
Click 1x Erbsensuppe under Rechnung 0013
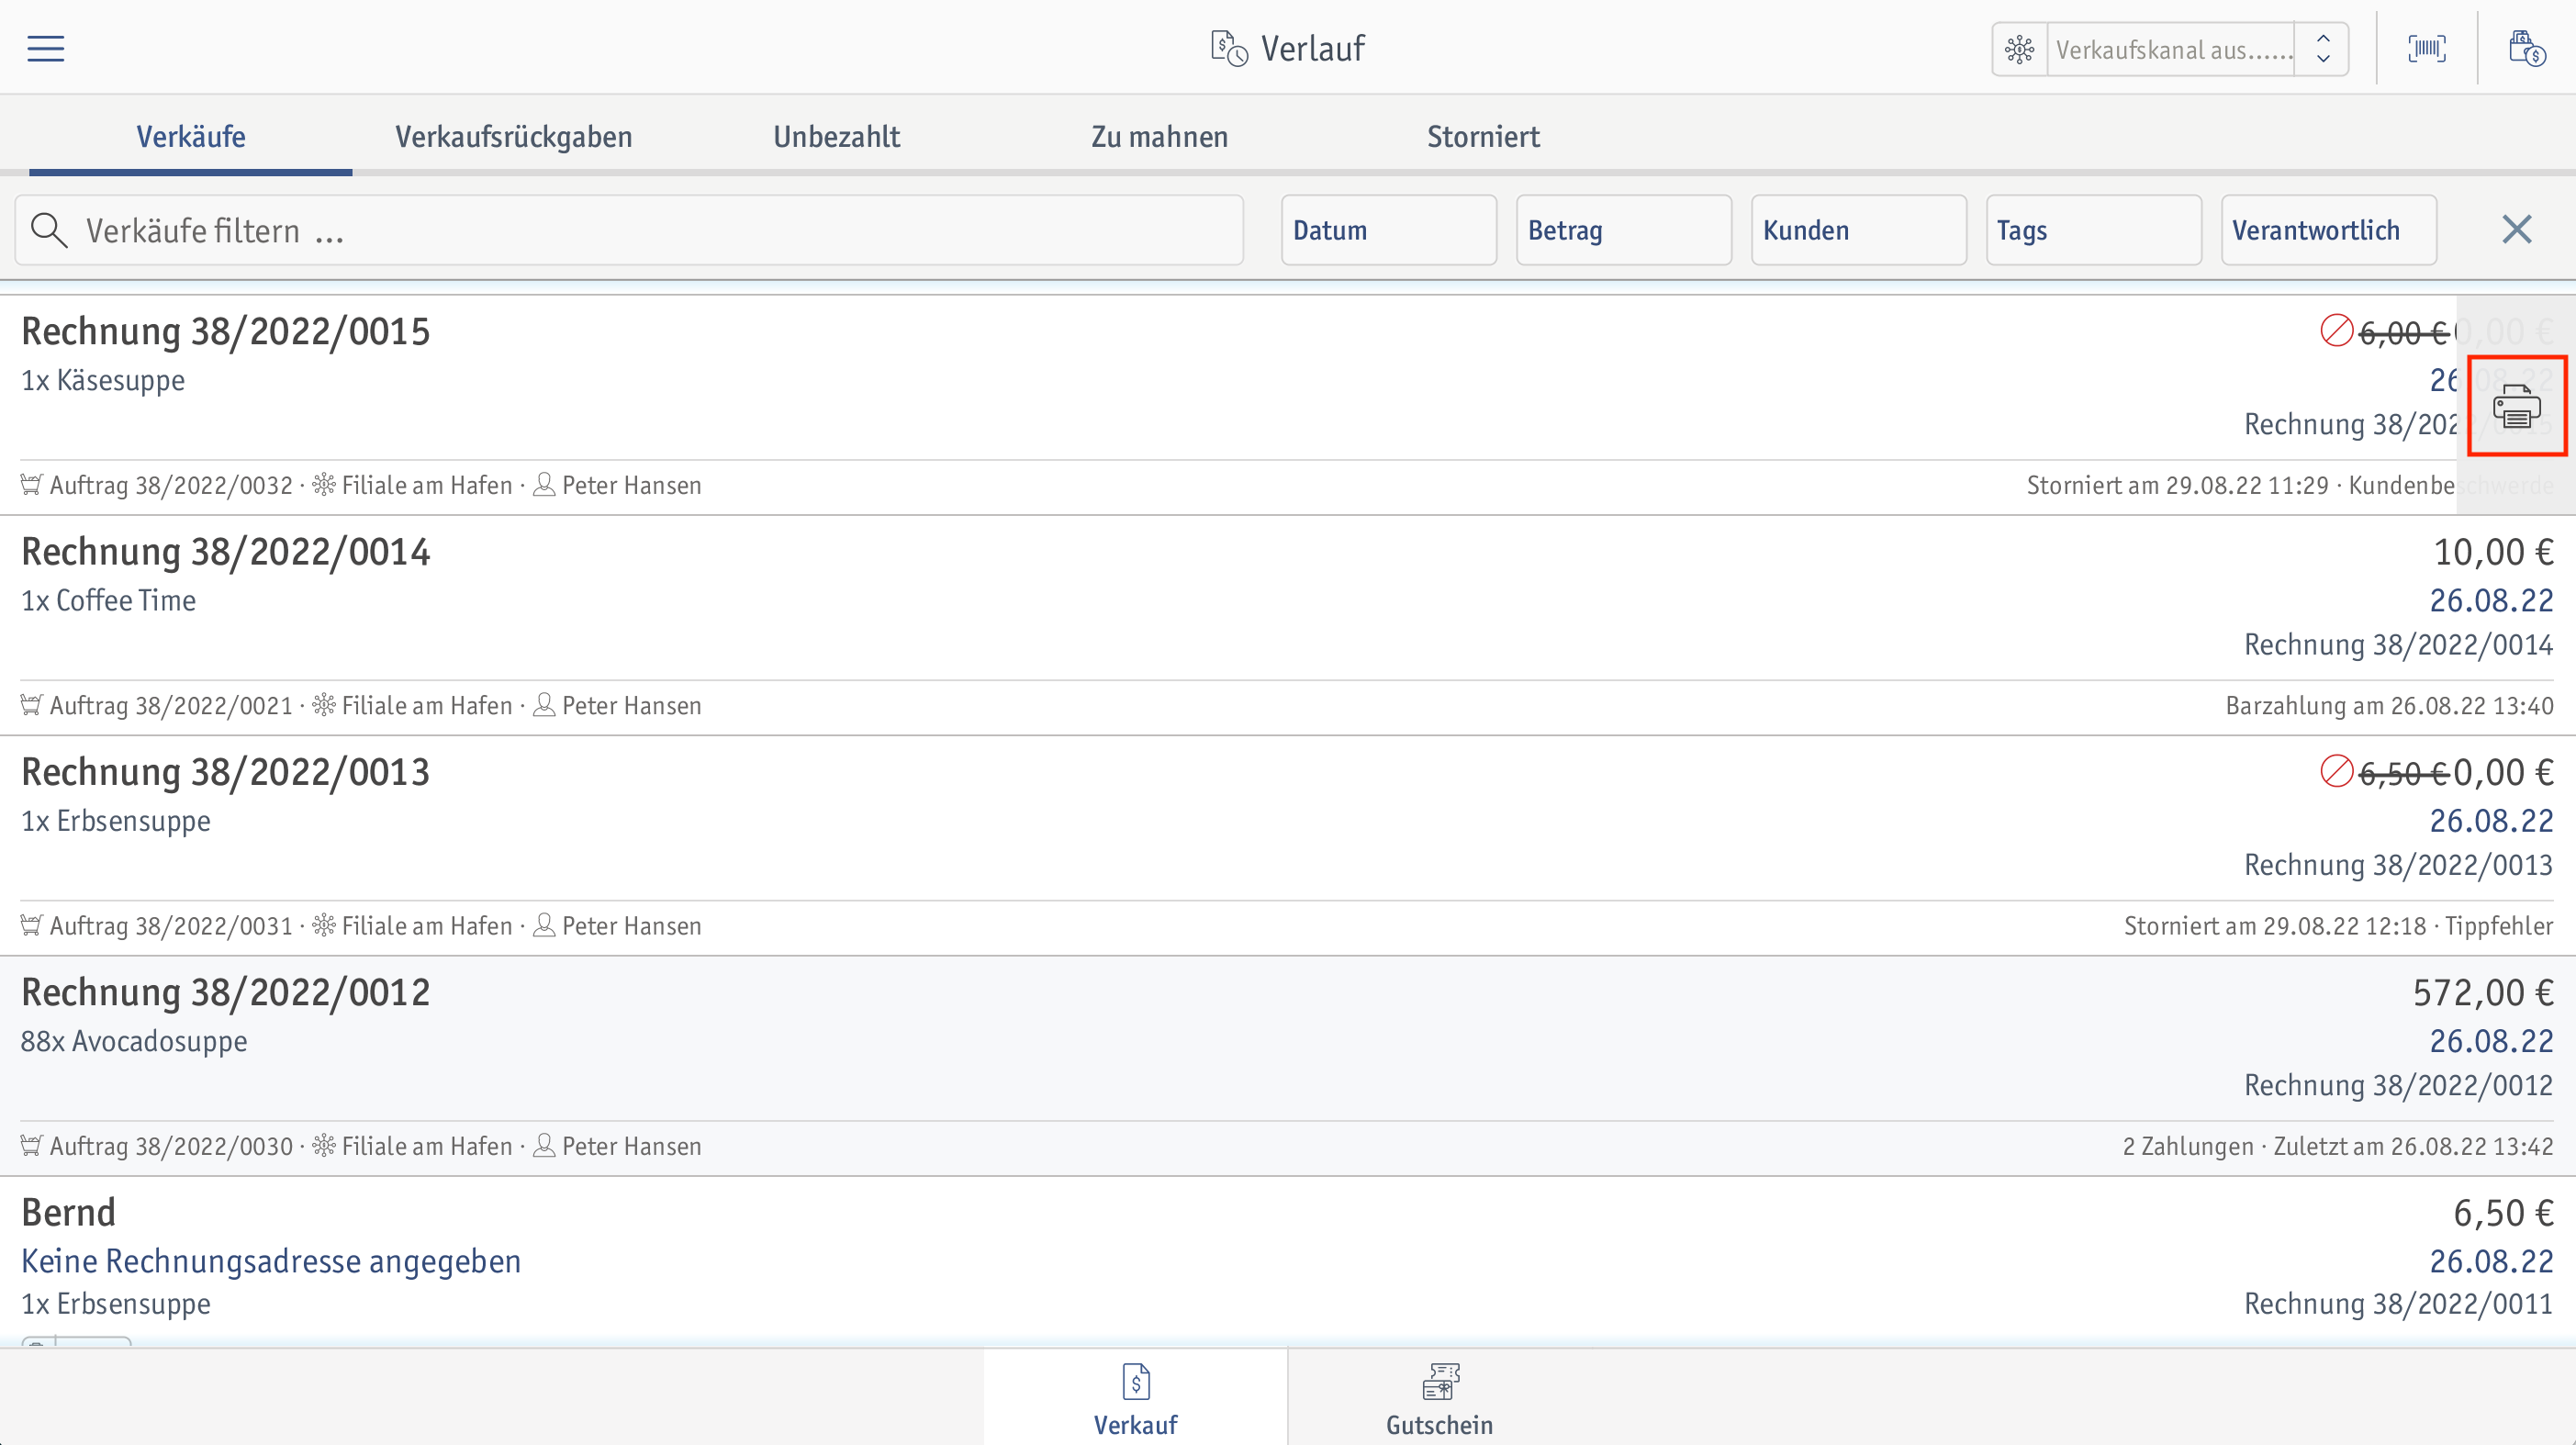(116, 821)
